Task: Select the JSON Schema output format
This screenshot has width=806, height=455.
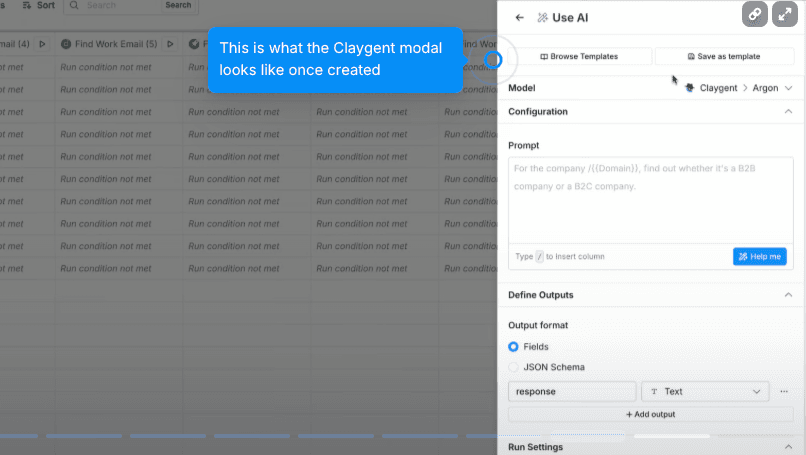Action: tap(514, 367)
